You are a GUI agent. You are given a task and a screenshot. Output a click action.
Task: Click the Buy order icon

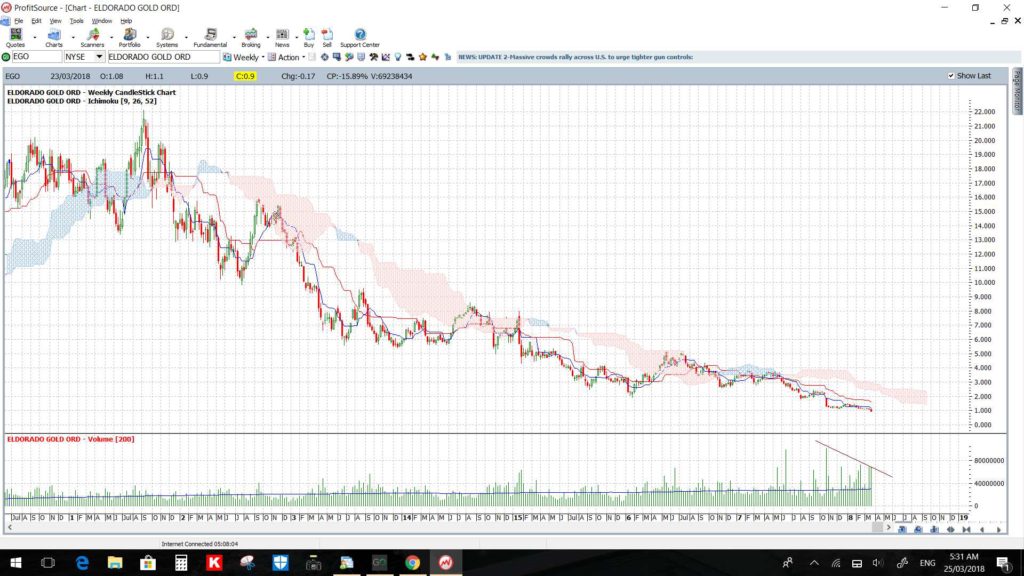point(309,34)
